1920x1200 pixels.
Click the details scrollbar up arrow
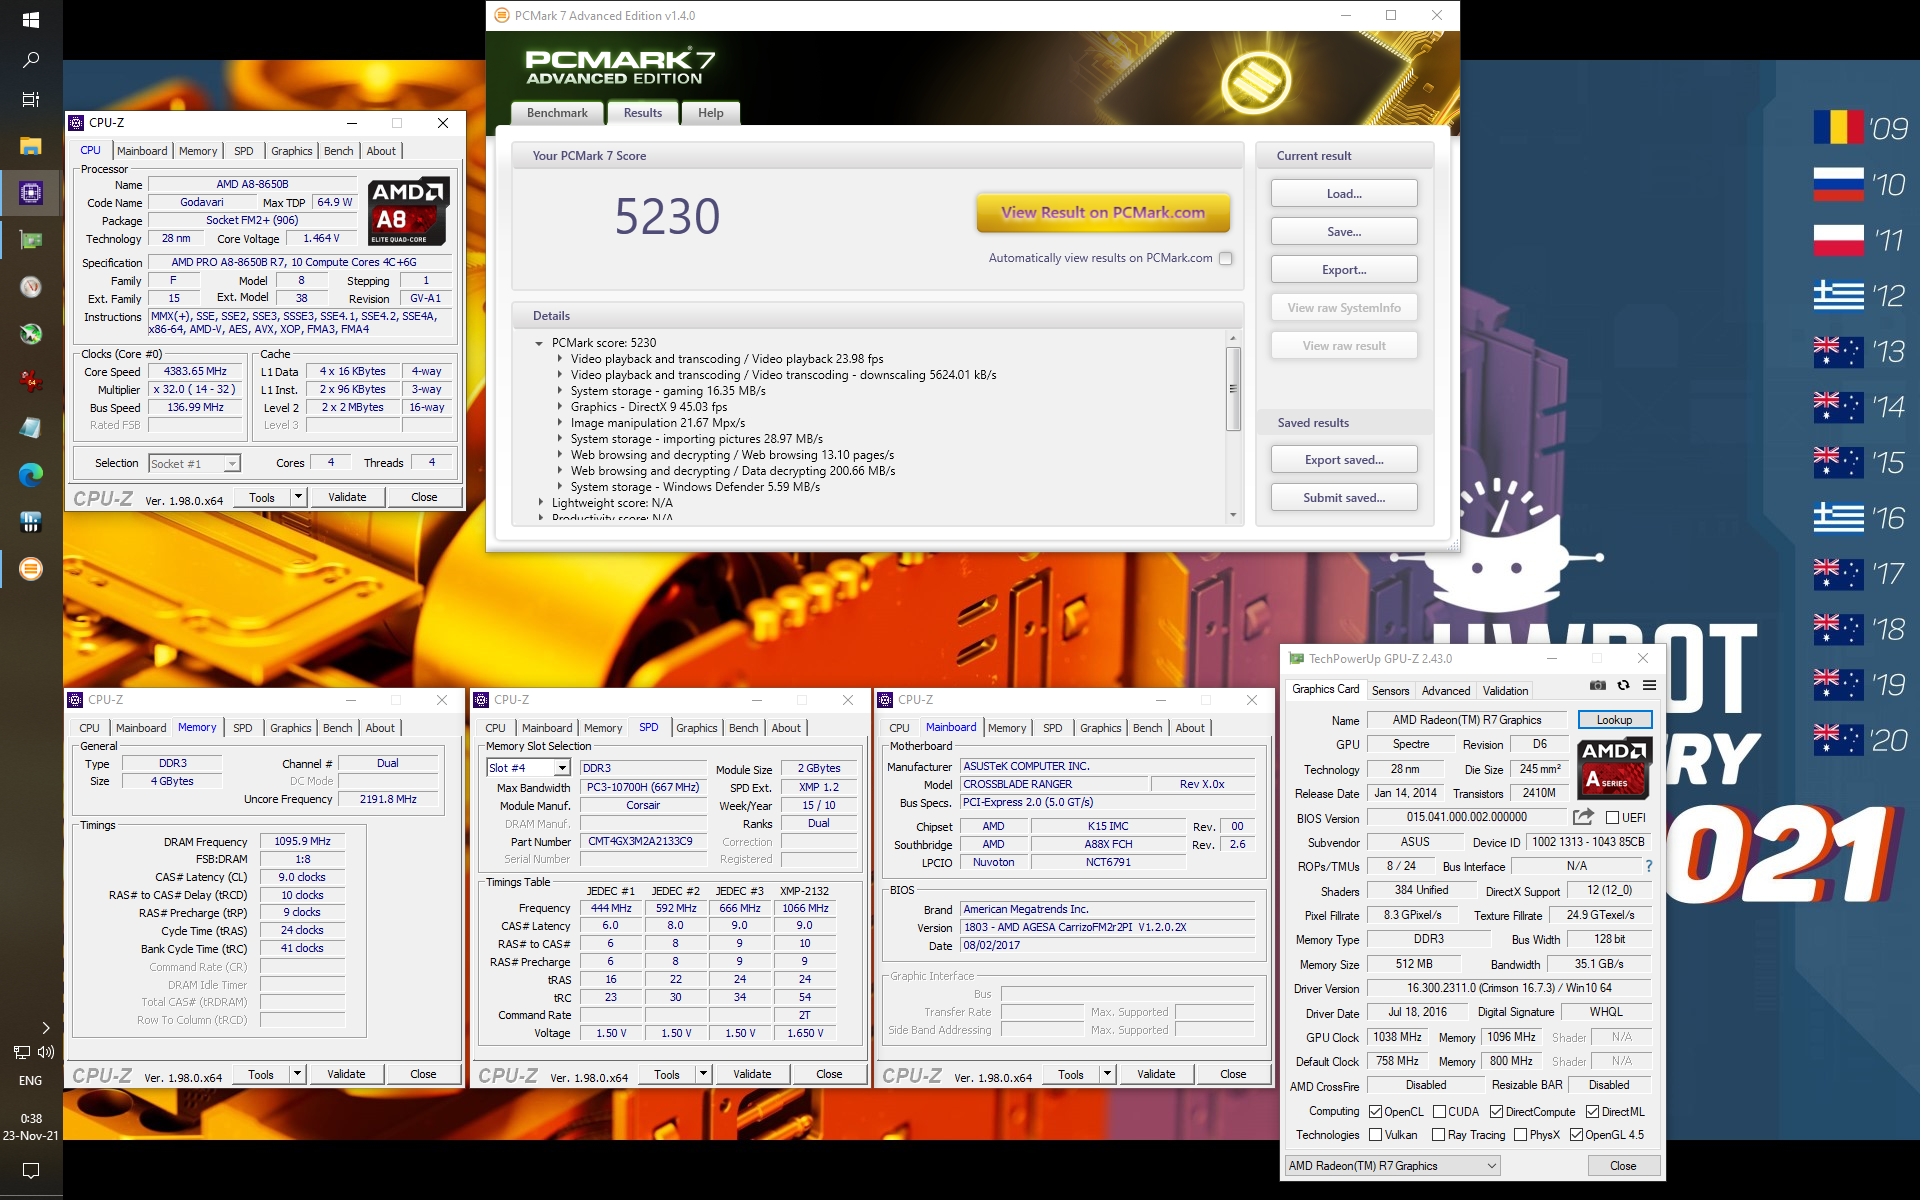pyautogui.click(x=1233, y=338)
